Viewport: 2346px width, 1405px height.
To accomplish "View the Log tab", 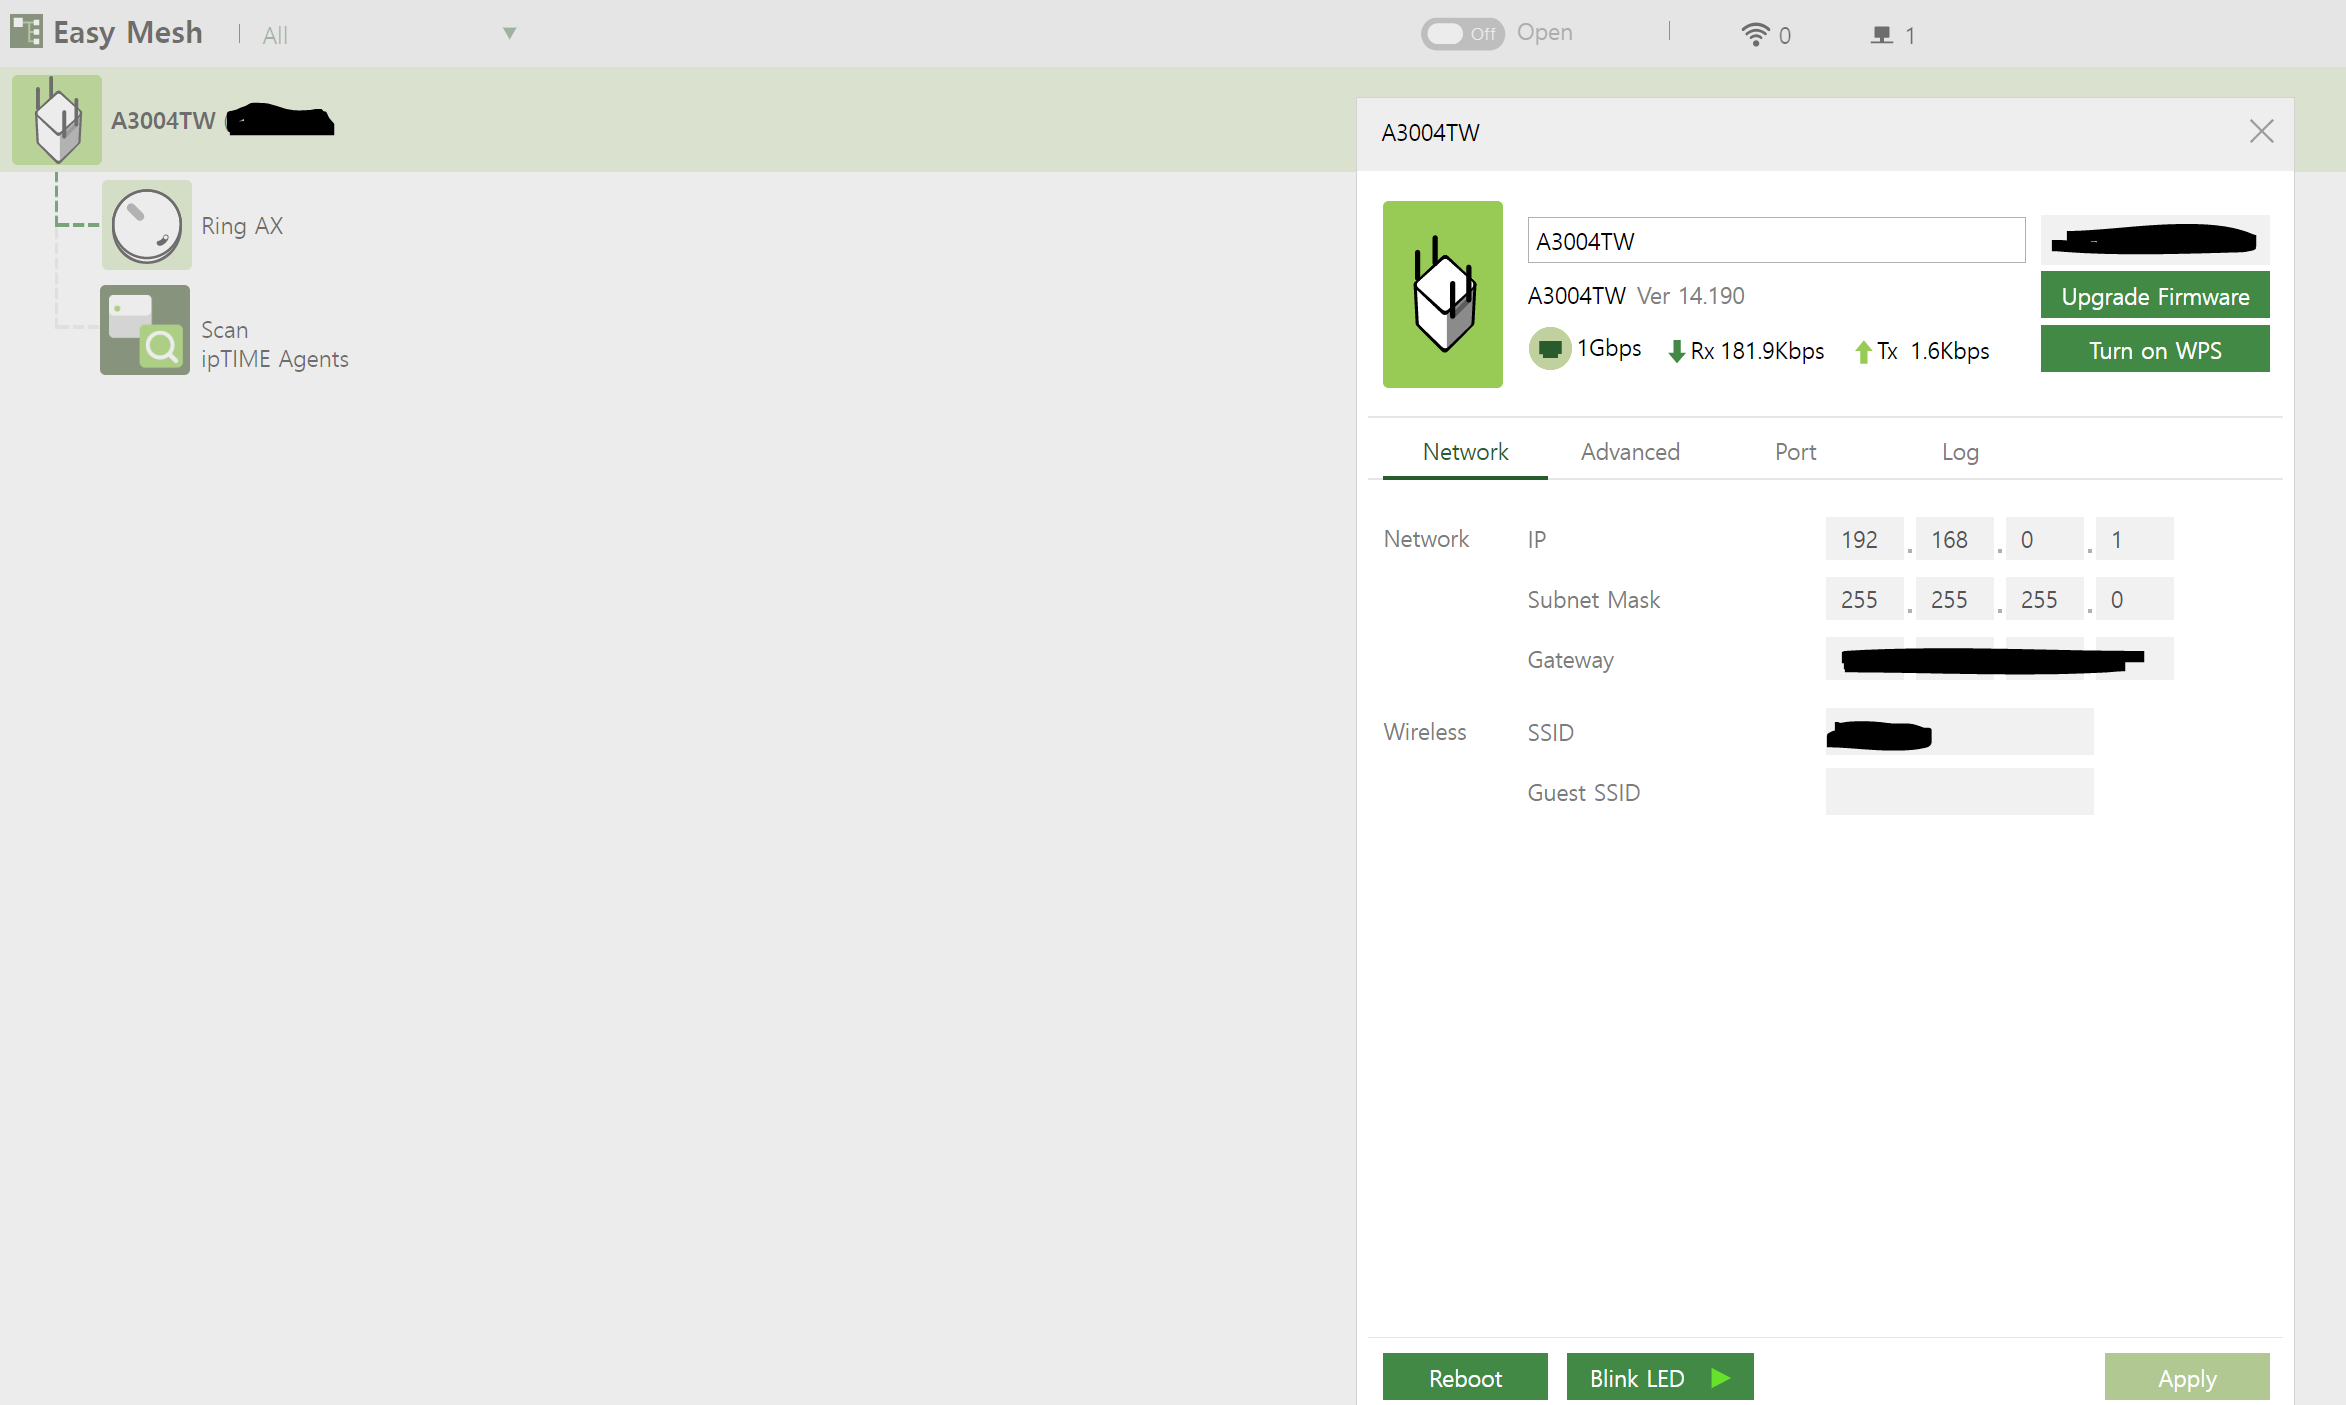I will pyautogui.click(x=1960, y=452).
